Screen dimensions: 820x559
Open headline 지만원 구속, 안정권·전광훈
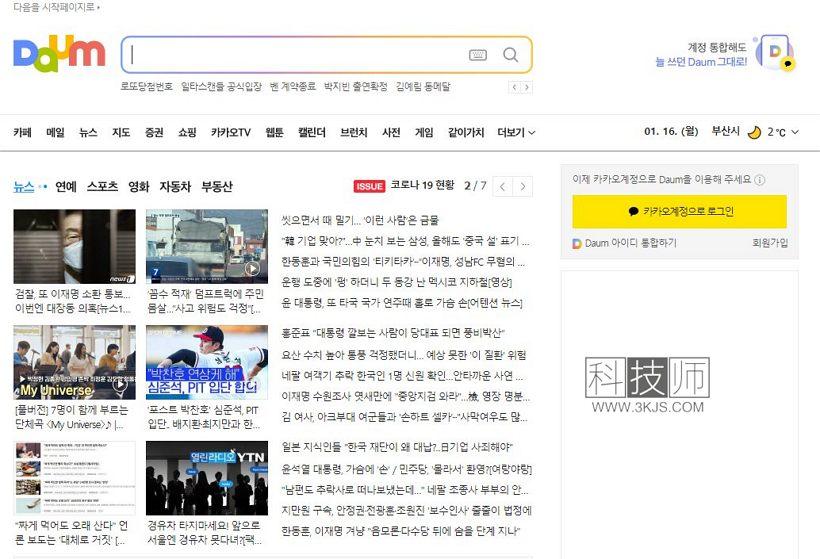pos(406,510)
